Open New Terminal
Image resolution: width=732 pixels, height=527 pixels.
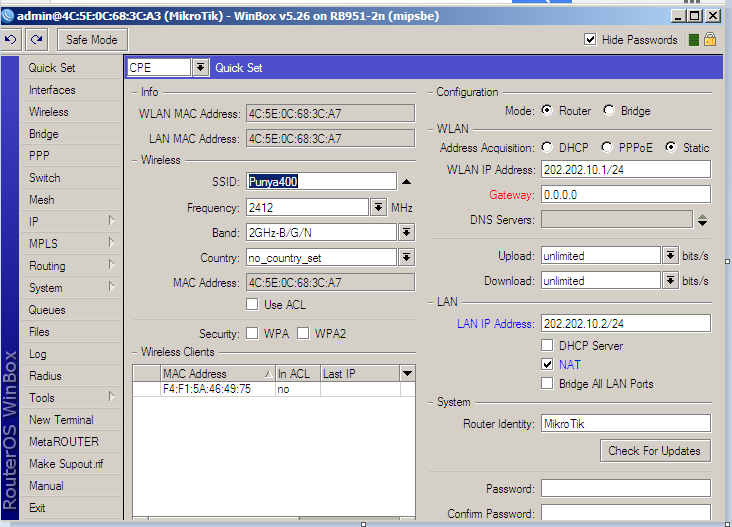point(71,420)
